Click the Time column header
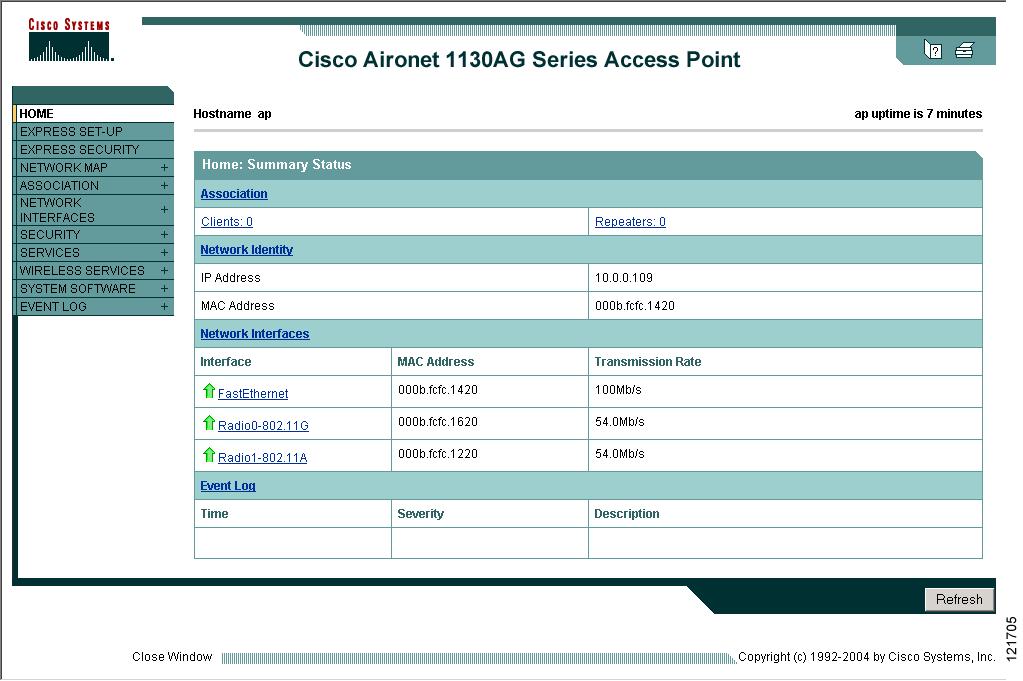 point(215,514)
